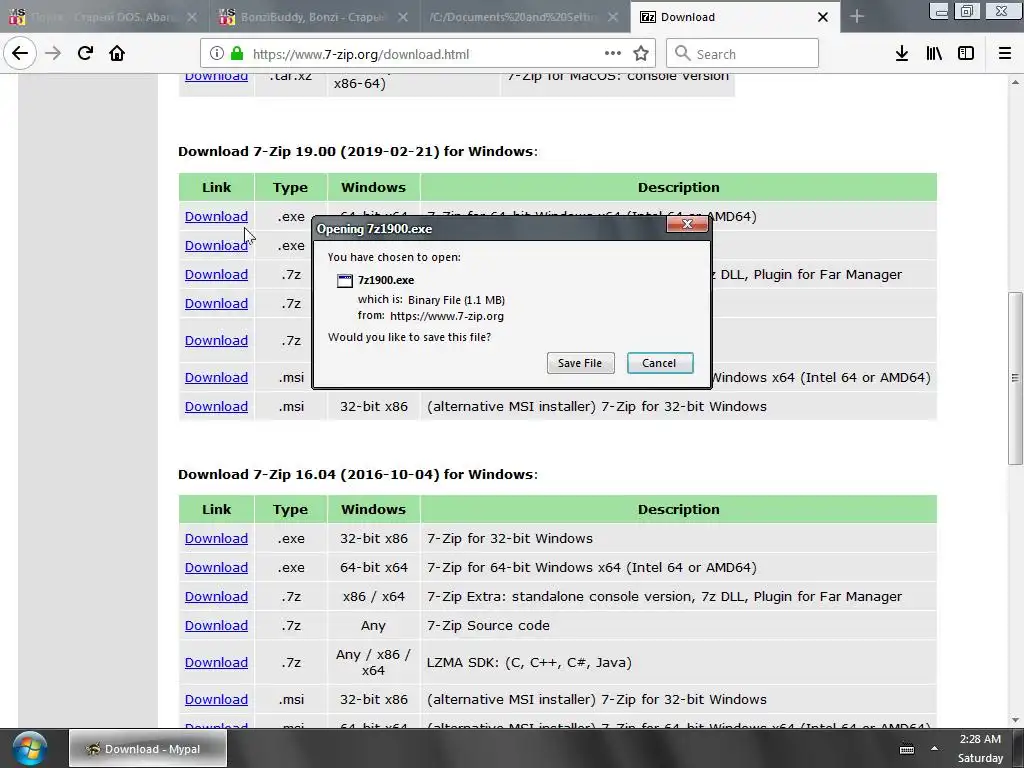Open 16.04 7-Zip Source code Download link
The width and height of the screenshot is (1024, 768).
(x=216, y=625)
